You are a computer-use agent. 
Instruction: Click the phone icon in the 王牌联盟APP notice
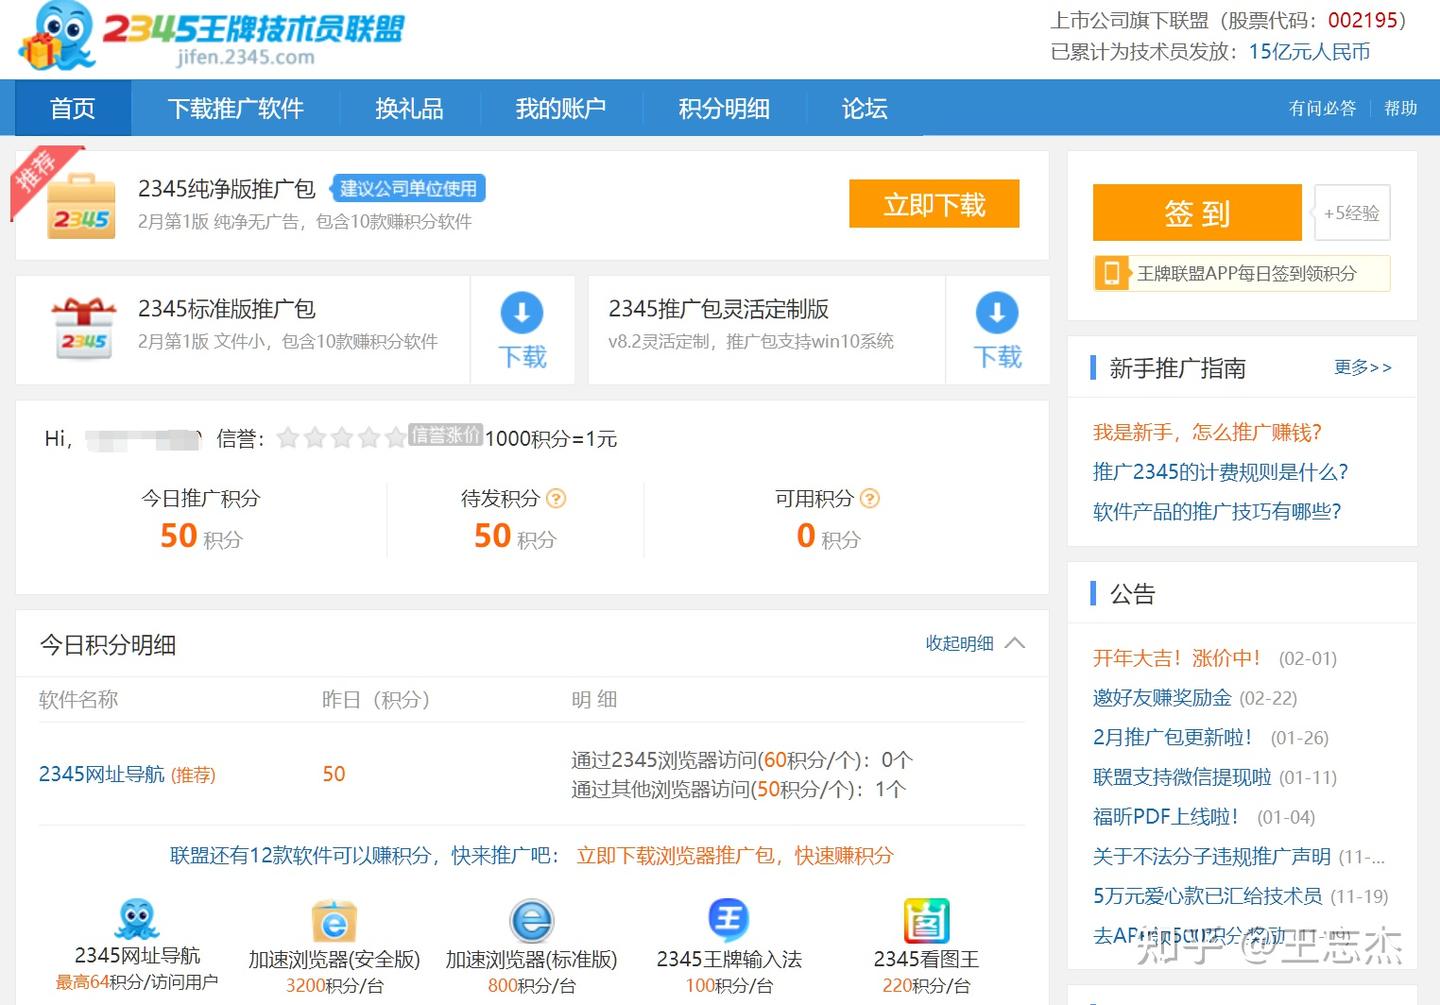point(1110,272)
